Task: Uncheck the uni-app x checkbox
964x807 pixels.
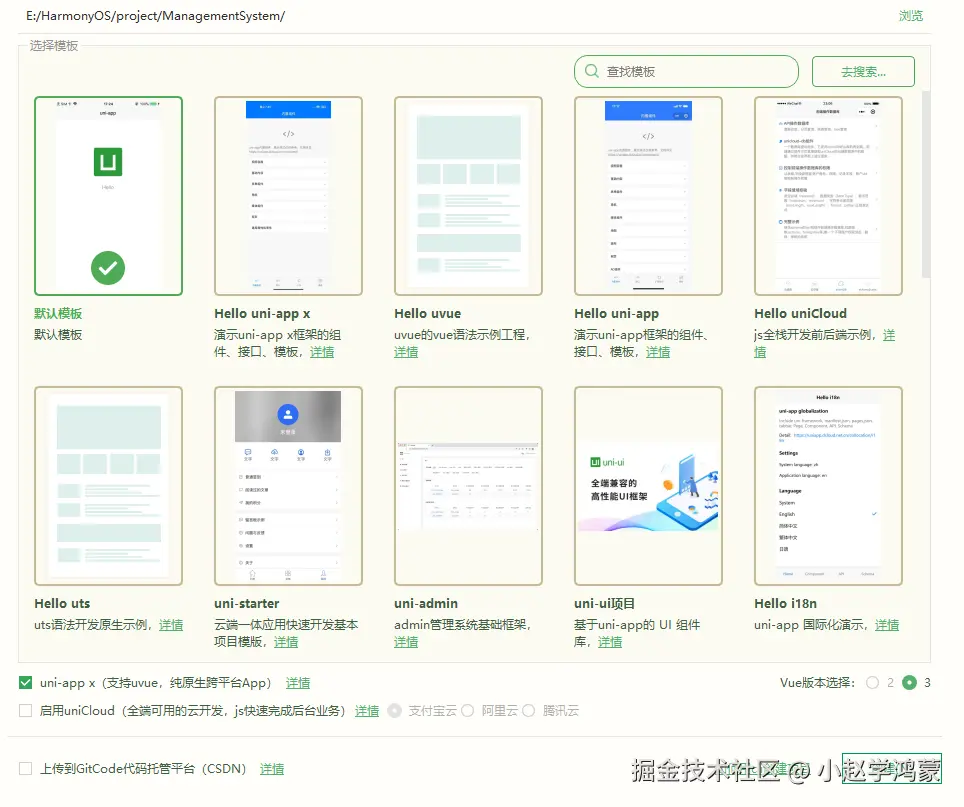Action: pos(25,682)
